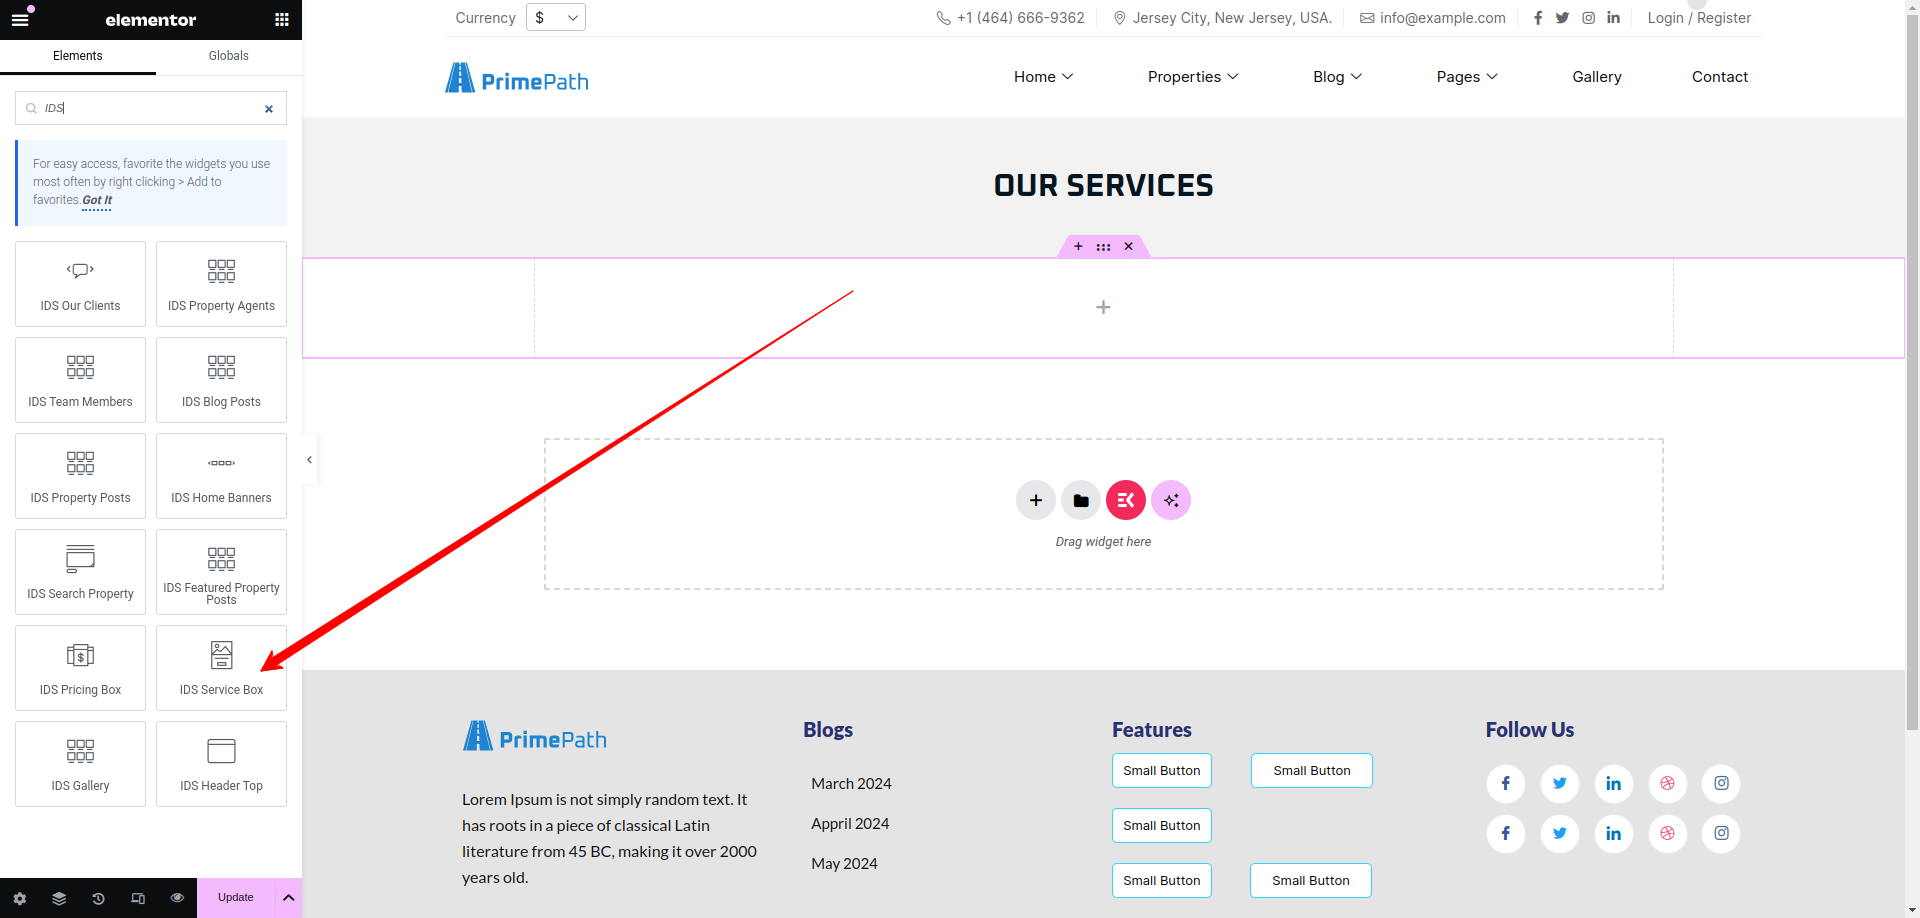Viewport: 1920px width, 918px height.
Task: Click the footer PrimePath logo
Action: pos(535,737)
